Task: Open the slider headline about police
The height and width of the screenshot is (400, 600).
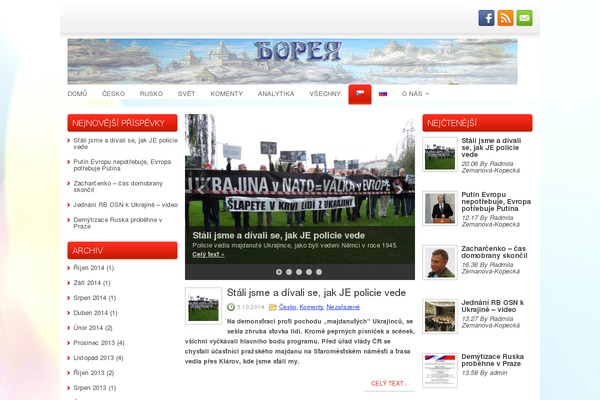Action: click(279, 235)
